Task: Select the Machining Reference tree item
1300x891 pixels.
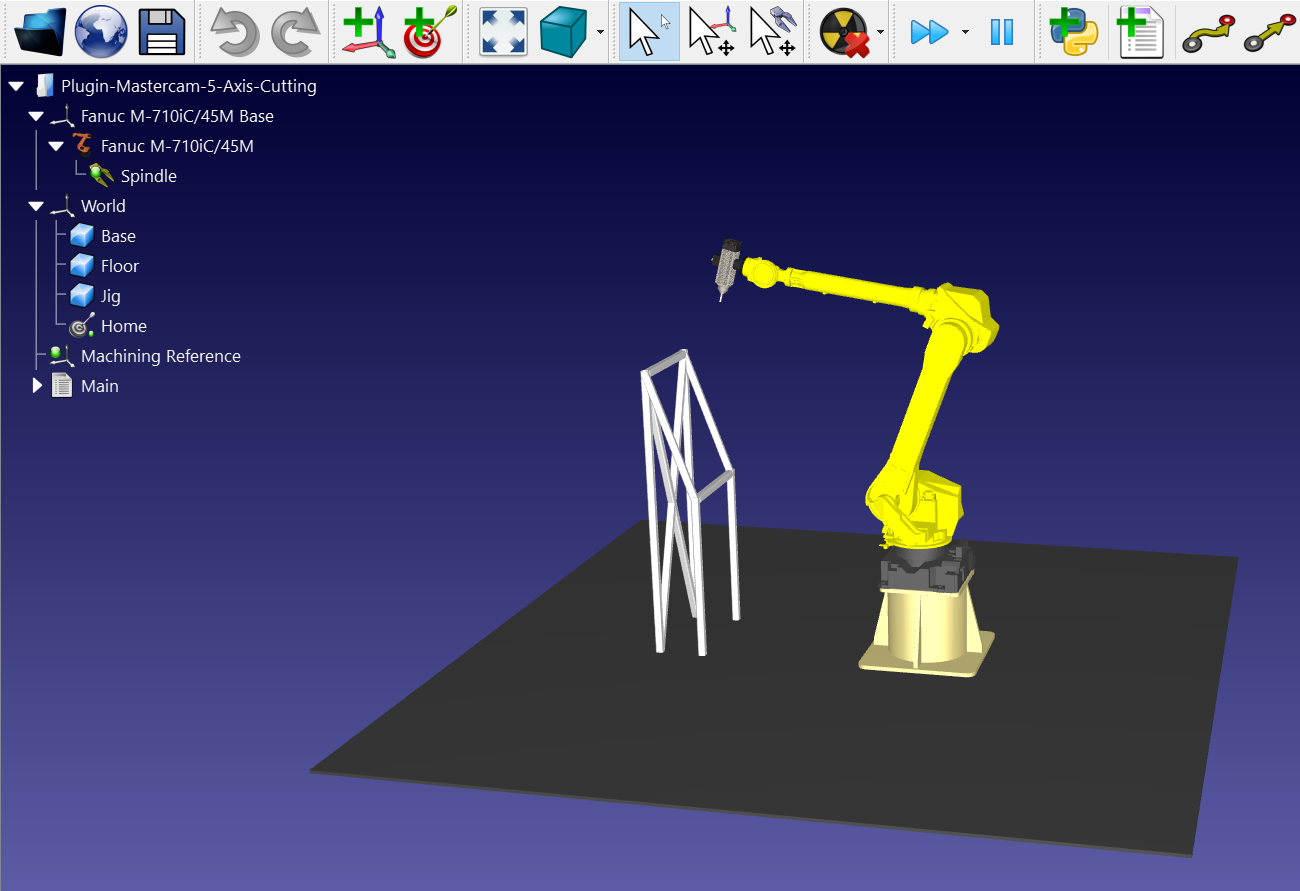Action: tap(160, 356)
